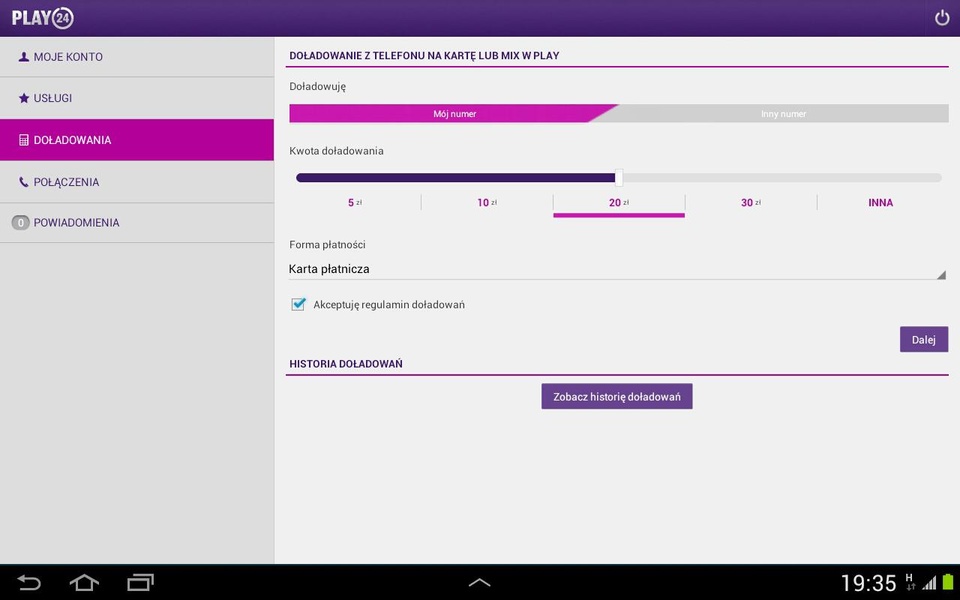Uncheck Akceptuję regulamin doładowań checkbox
Image resolution: width=960 pixels, height=600 pixels.
point(298,304)
